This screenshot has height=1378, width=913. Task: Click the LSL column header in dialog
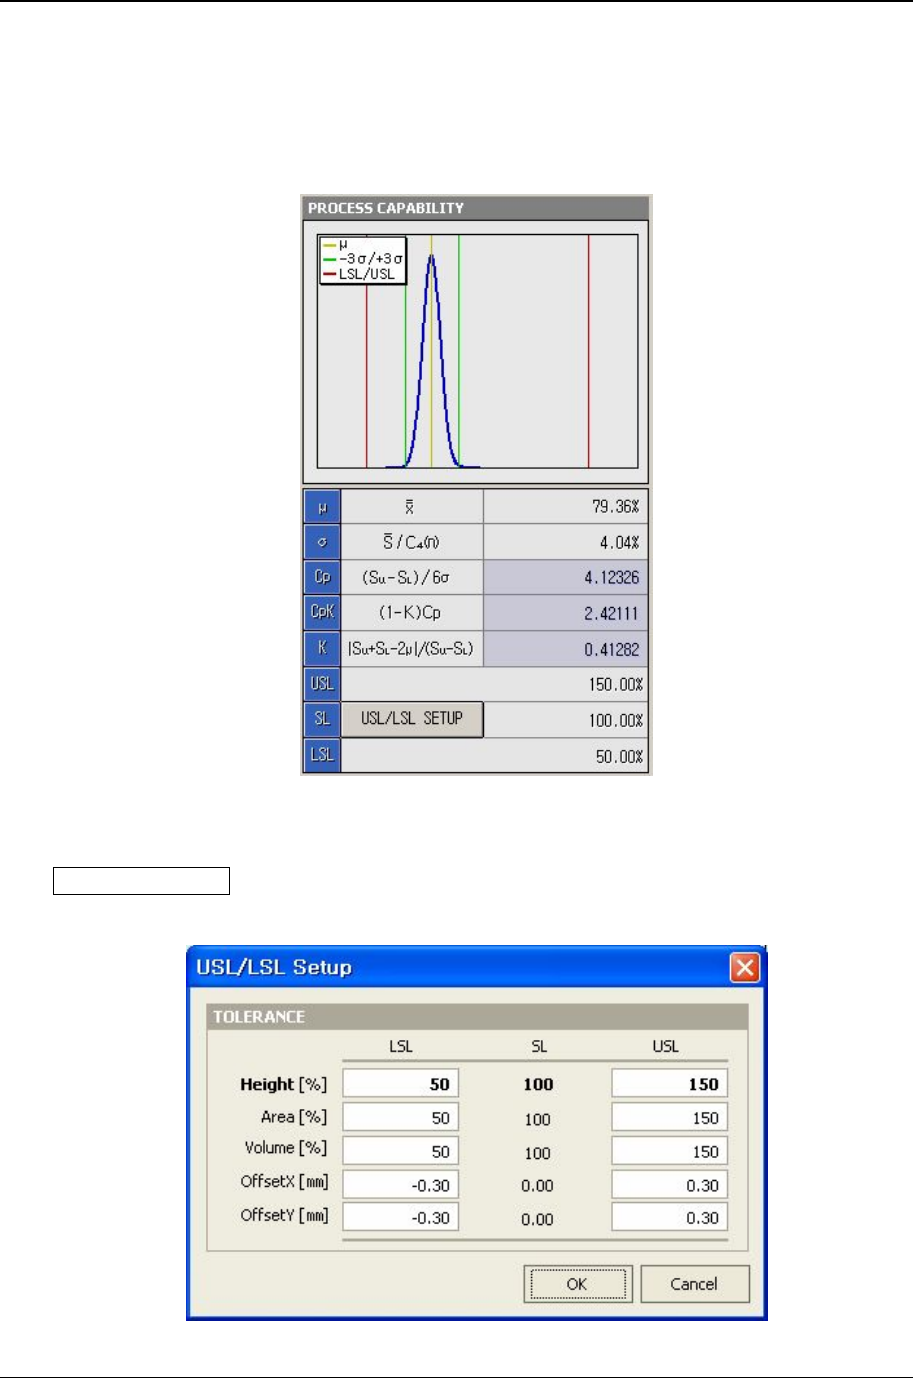401,1046
